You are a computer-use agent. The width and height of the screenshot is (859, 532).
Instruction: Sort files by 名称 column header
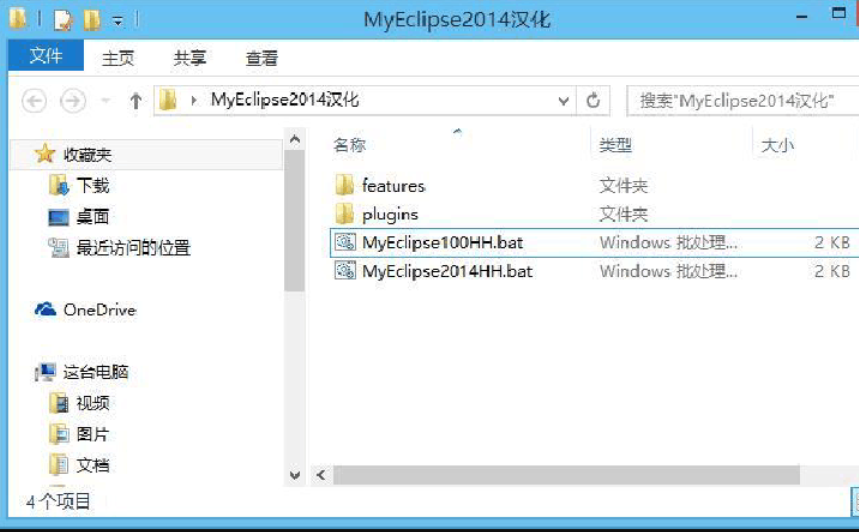pos(350,145)
